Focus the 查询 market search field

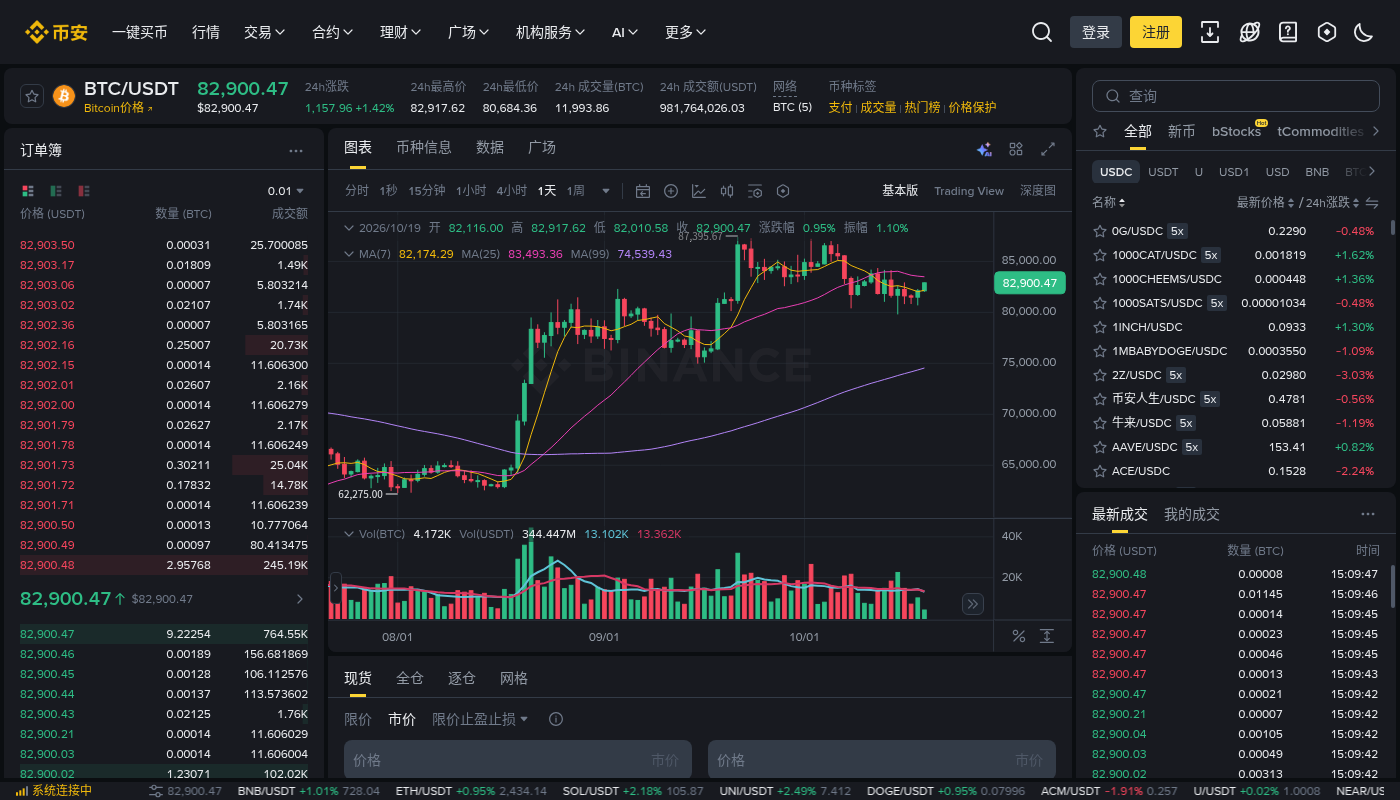1236,96
